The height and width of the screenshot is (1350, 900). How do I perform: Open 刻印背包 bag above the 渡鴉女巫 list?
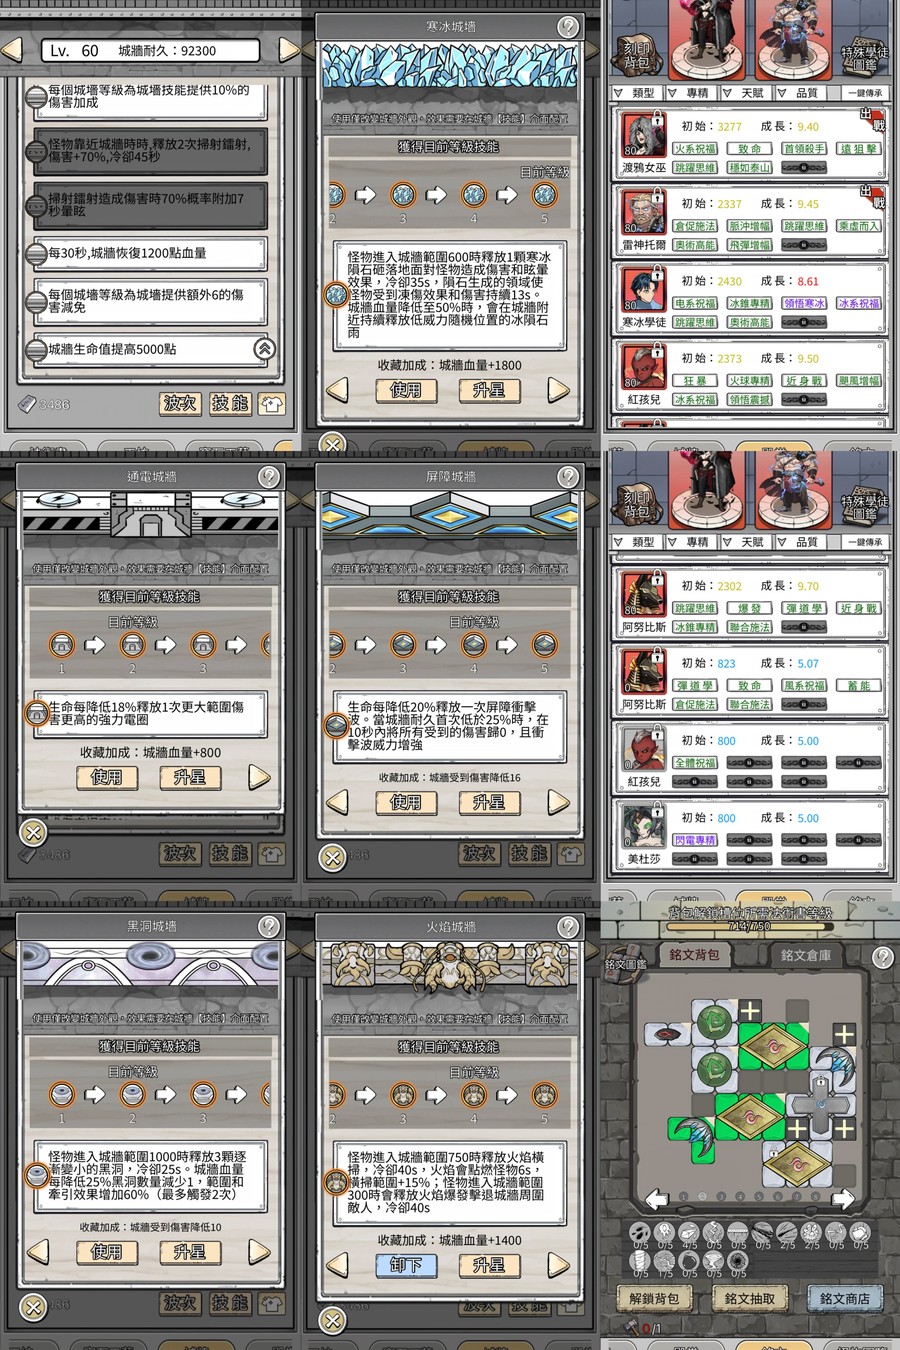click(636, 55)
